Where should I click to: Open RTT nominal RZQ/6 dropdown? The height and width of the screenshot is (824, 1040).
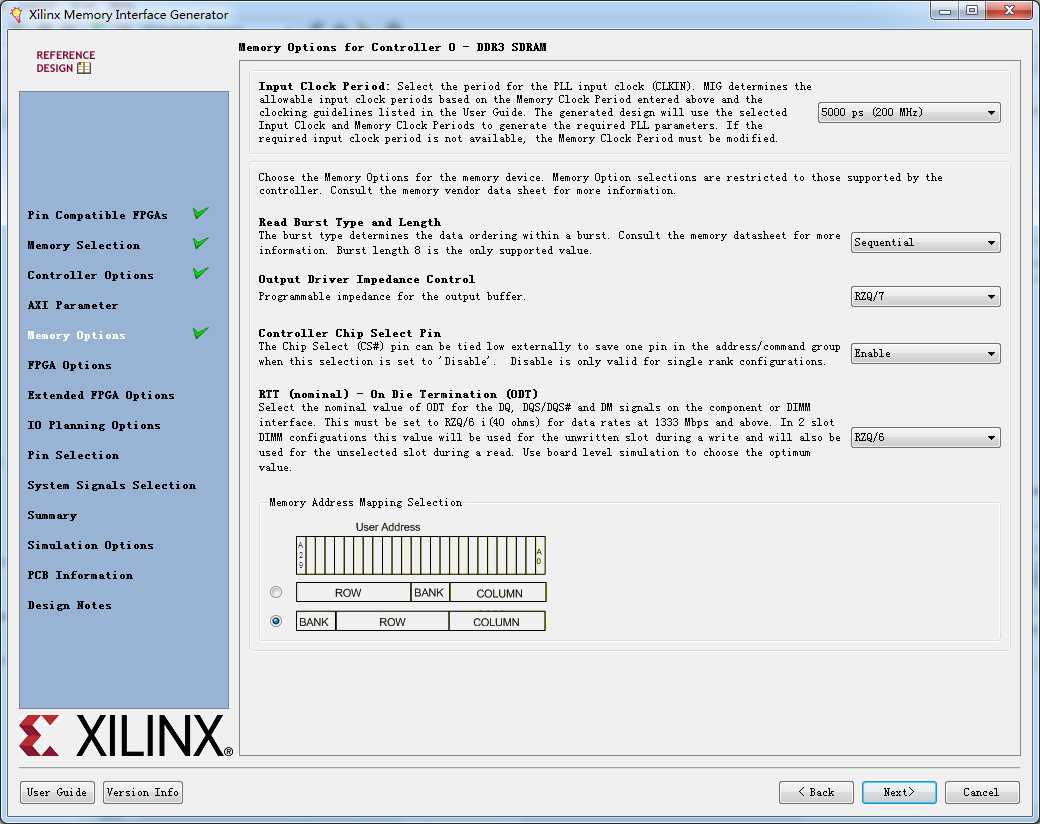[925, 438]
